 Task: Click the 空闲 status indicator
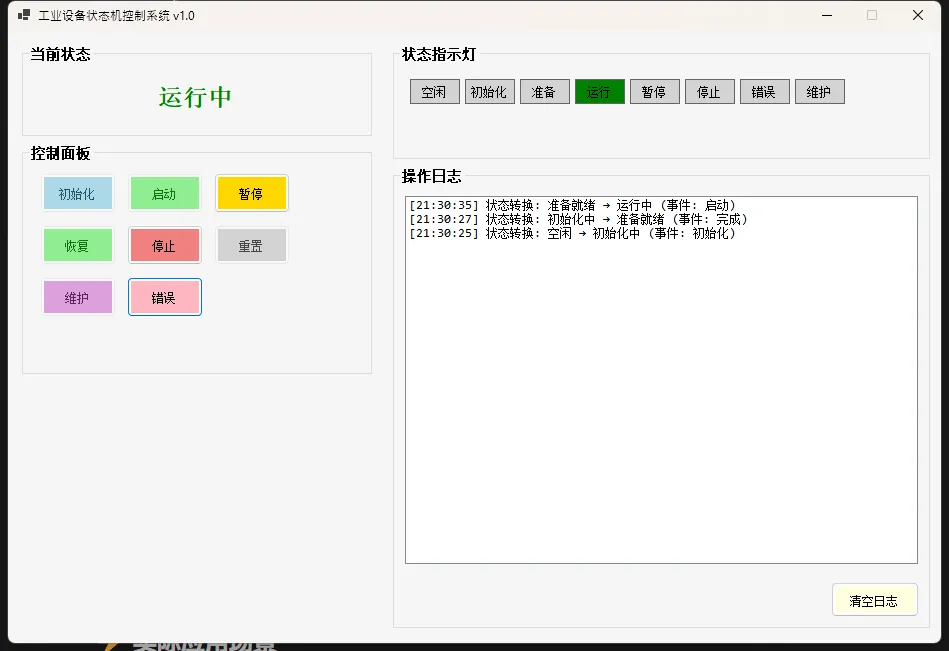point(434,92)
